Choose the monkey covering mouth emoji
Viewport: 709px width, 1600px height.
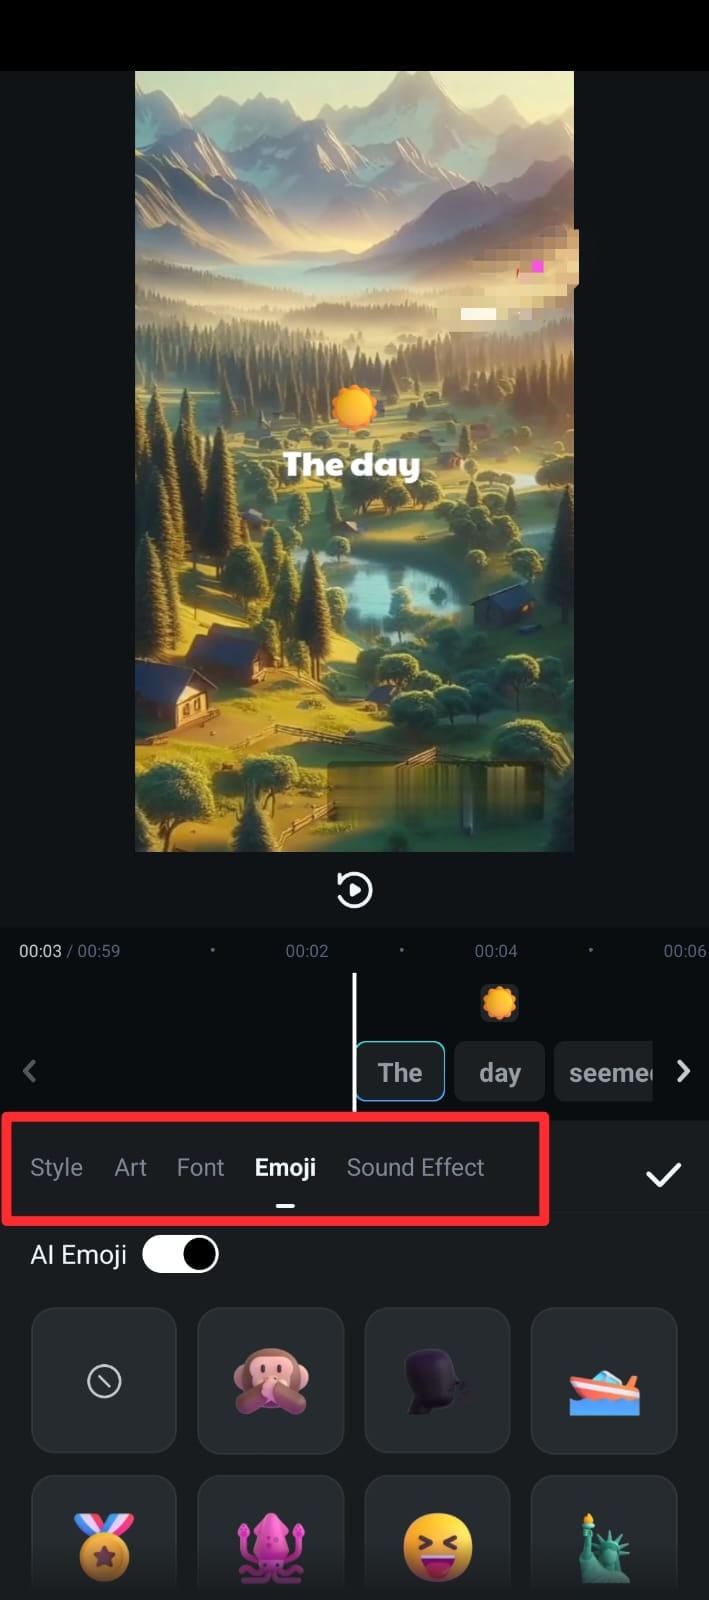coord(271,1381)
